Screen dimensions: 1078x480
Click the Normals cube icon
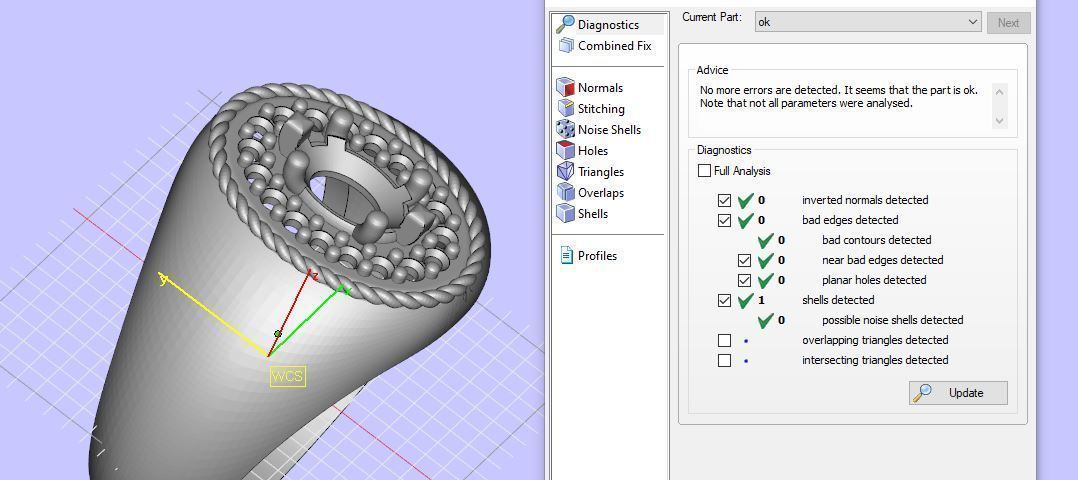(x=565, y=87)
